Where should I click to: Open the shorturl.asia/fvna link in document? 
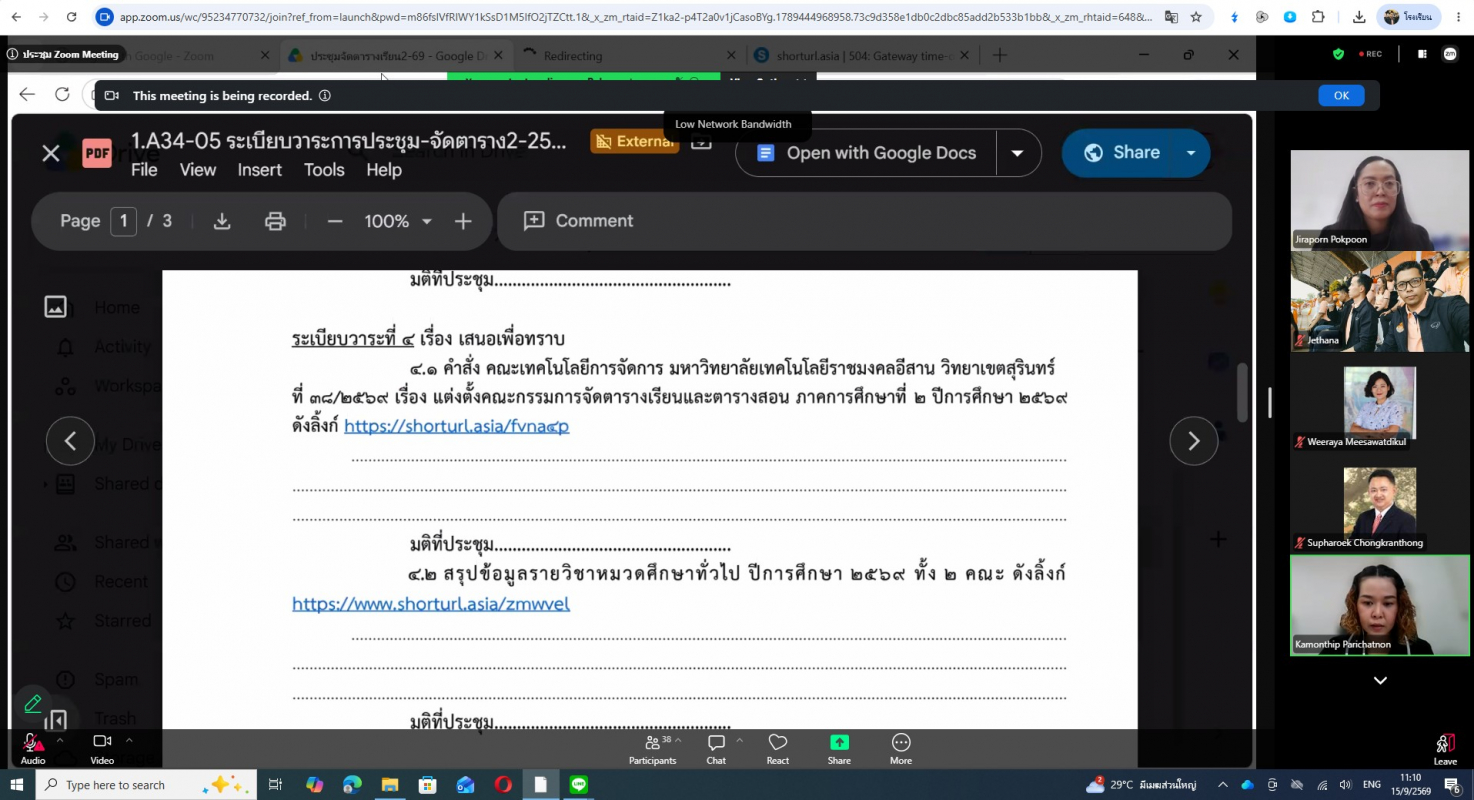(x=456, y=426)
